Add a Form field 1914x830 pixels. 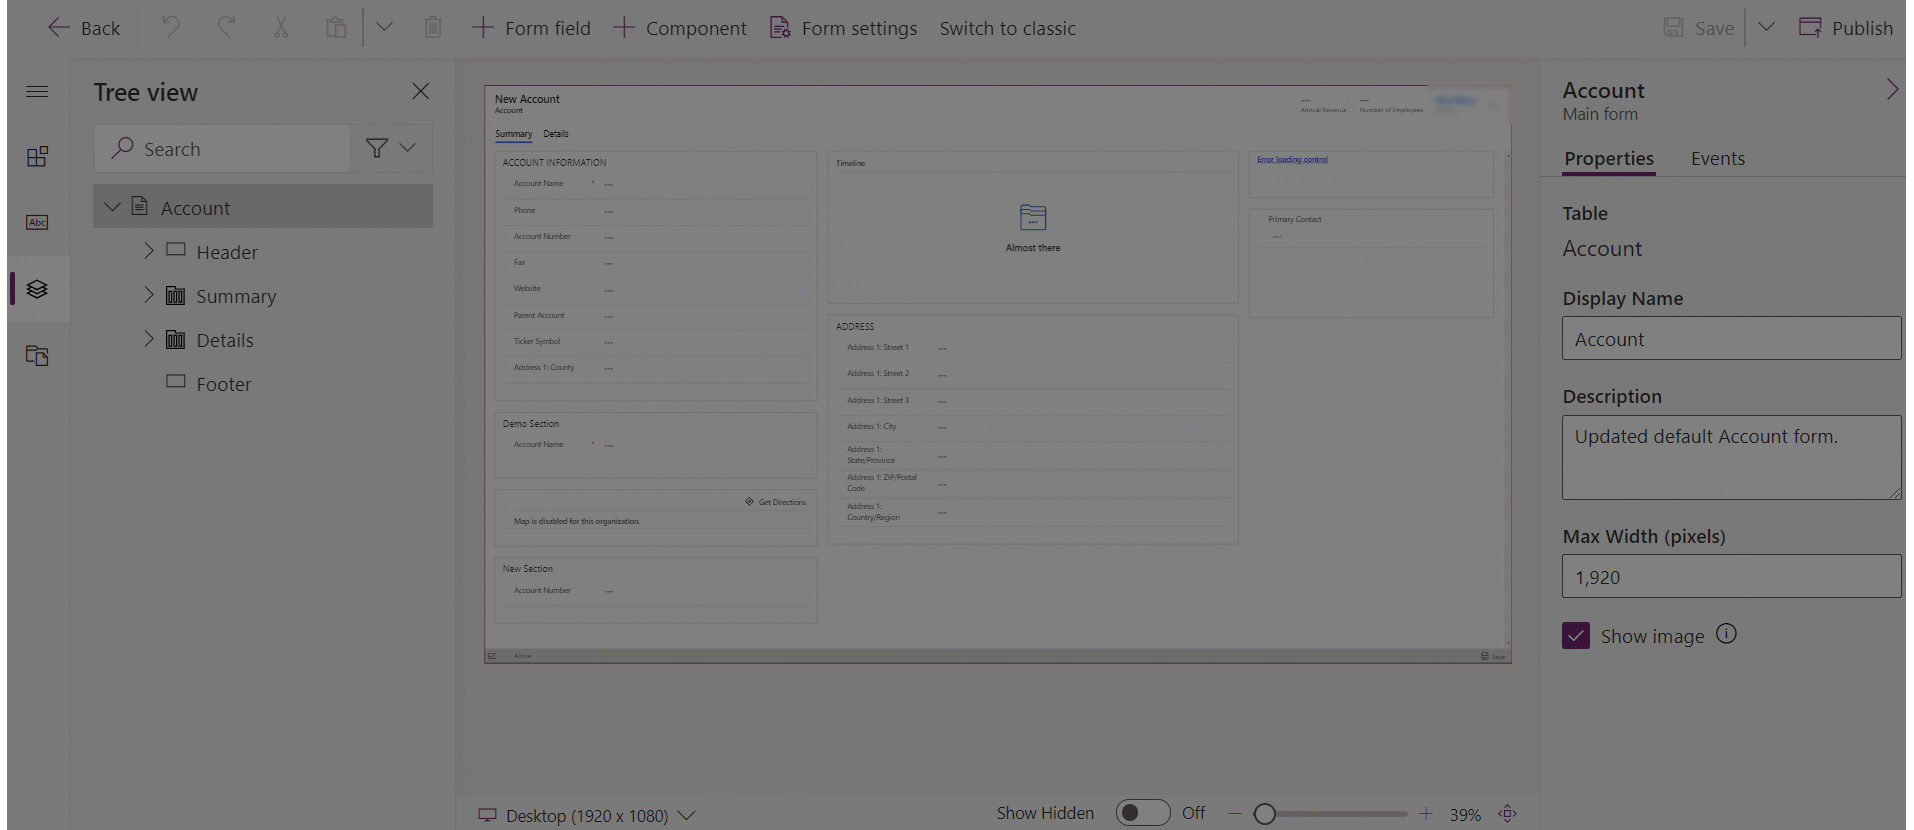(x=531, y=28)
